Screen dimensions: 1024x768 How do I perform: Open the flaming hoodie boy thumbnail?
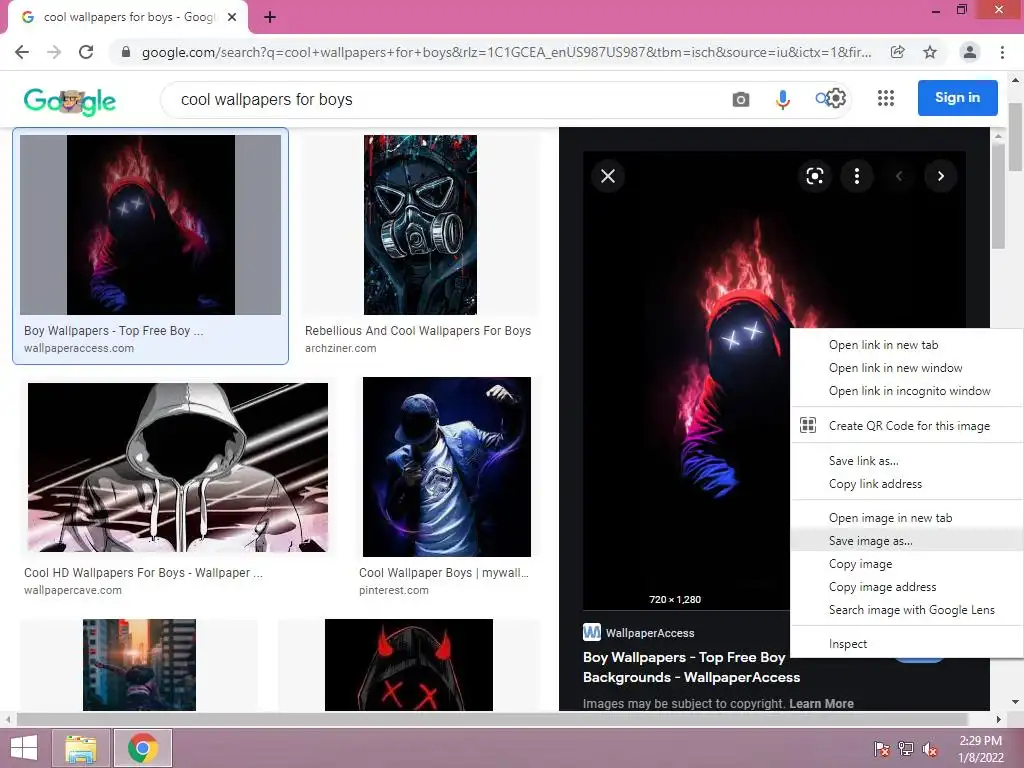coord(151,225)
